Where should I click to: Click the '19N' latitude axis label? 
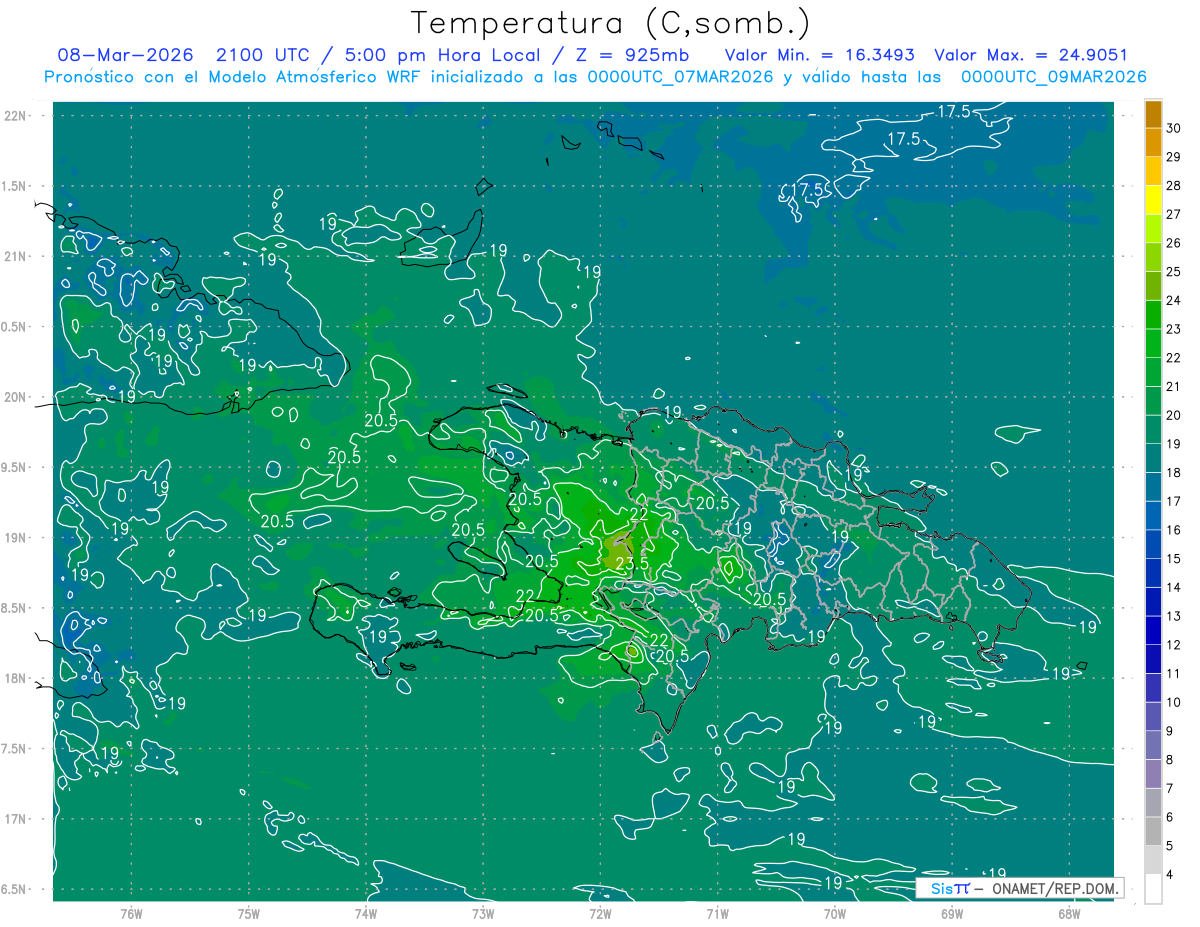pos(14,537)
